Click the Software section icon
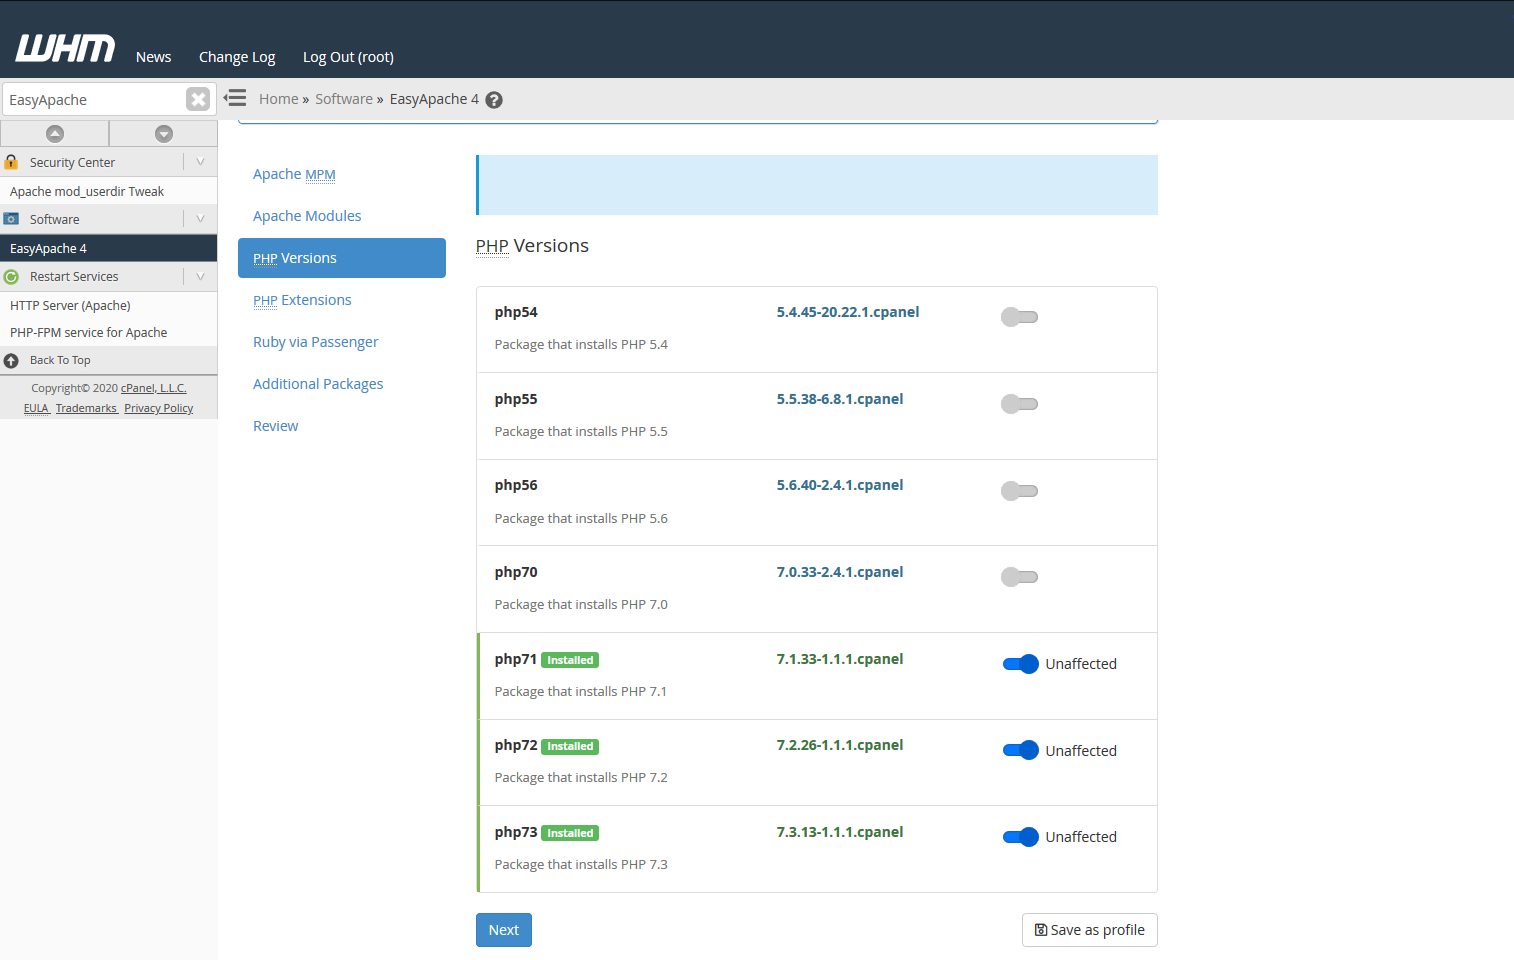 tap(11, 219)
